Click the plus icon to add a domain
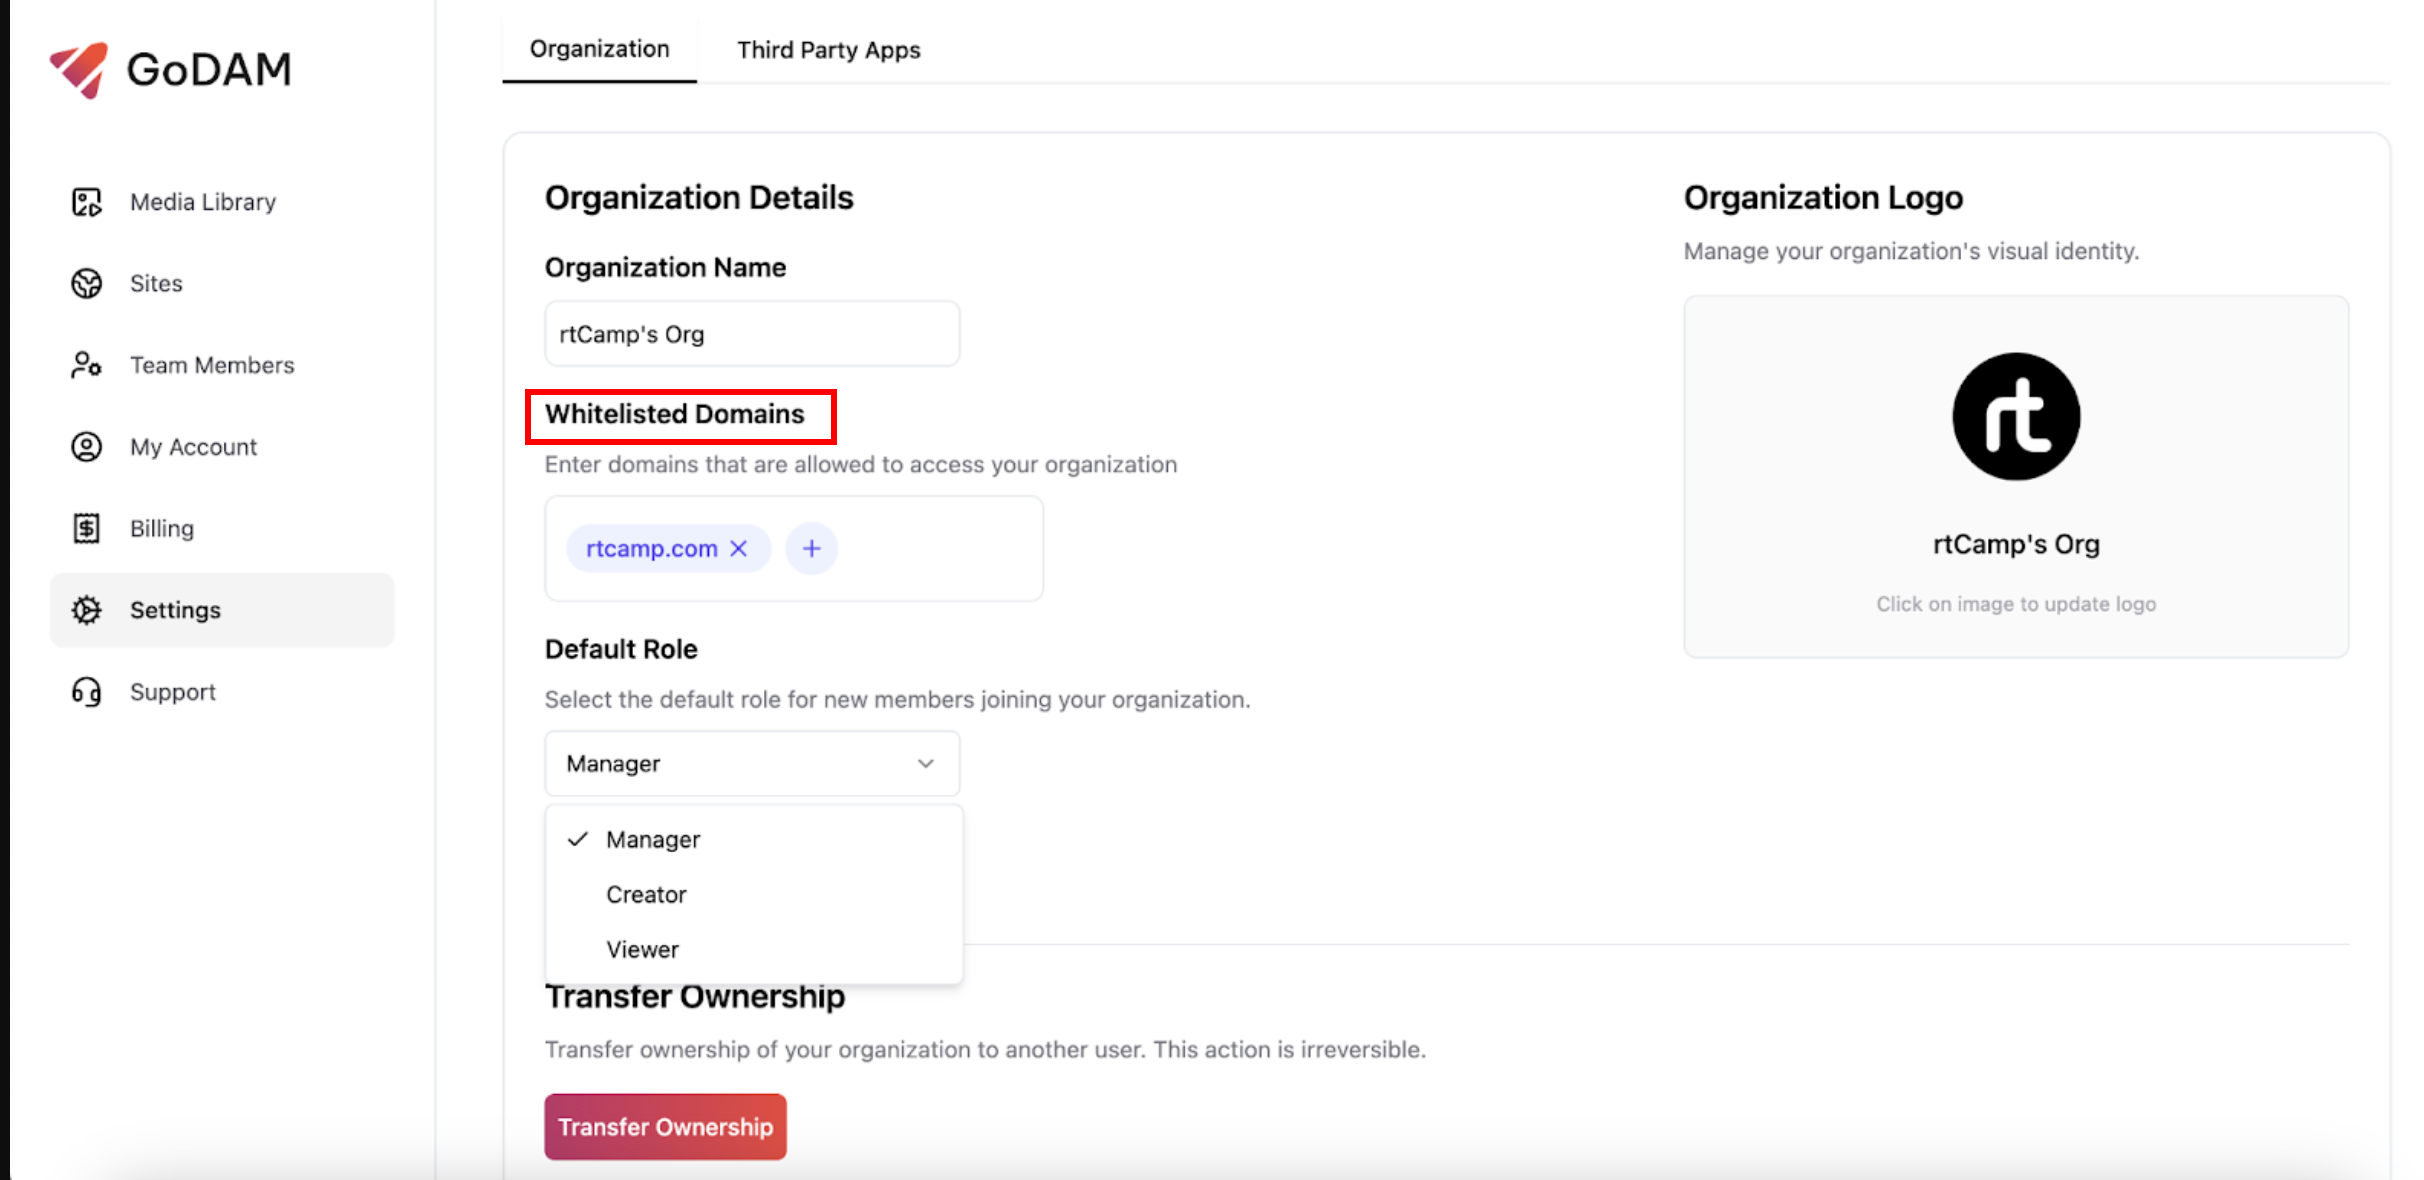2424x1180 pixels. (811, 548)
